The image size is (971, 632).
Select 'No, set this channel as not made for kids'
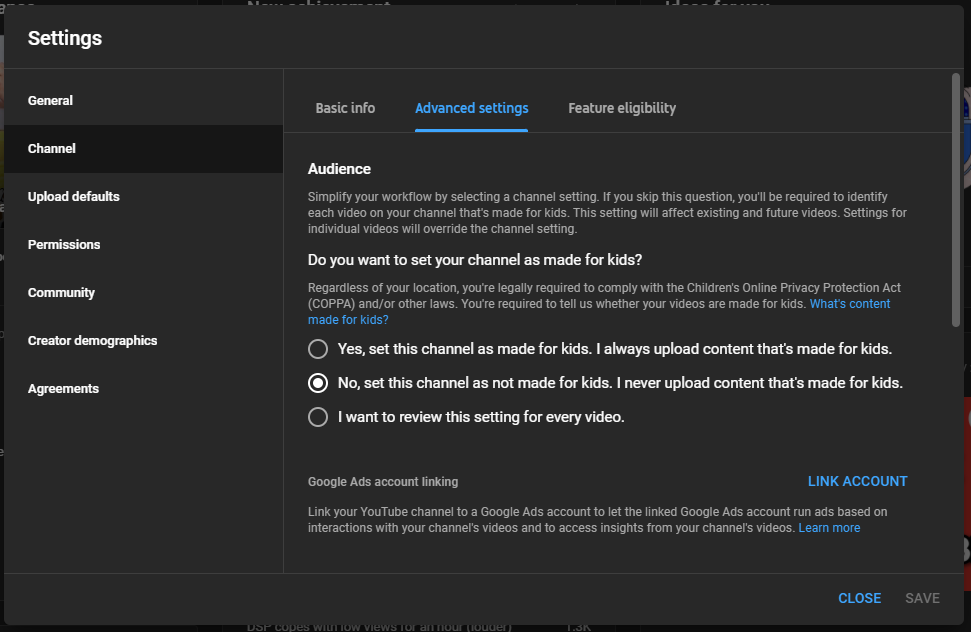pyautogui.click(x=318, y=383)
